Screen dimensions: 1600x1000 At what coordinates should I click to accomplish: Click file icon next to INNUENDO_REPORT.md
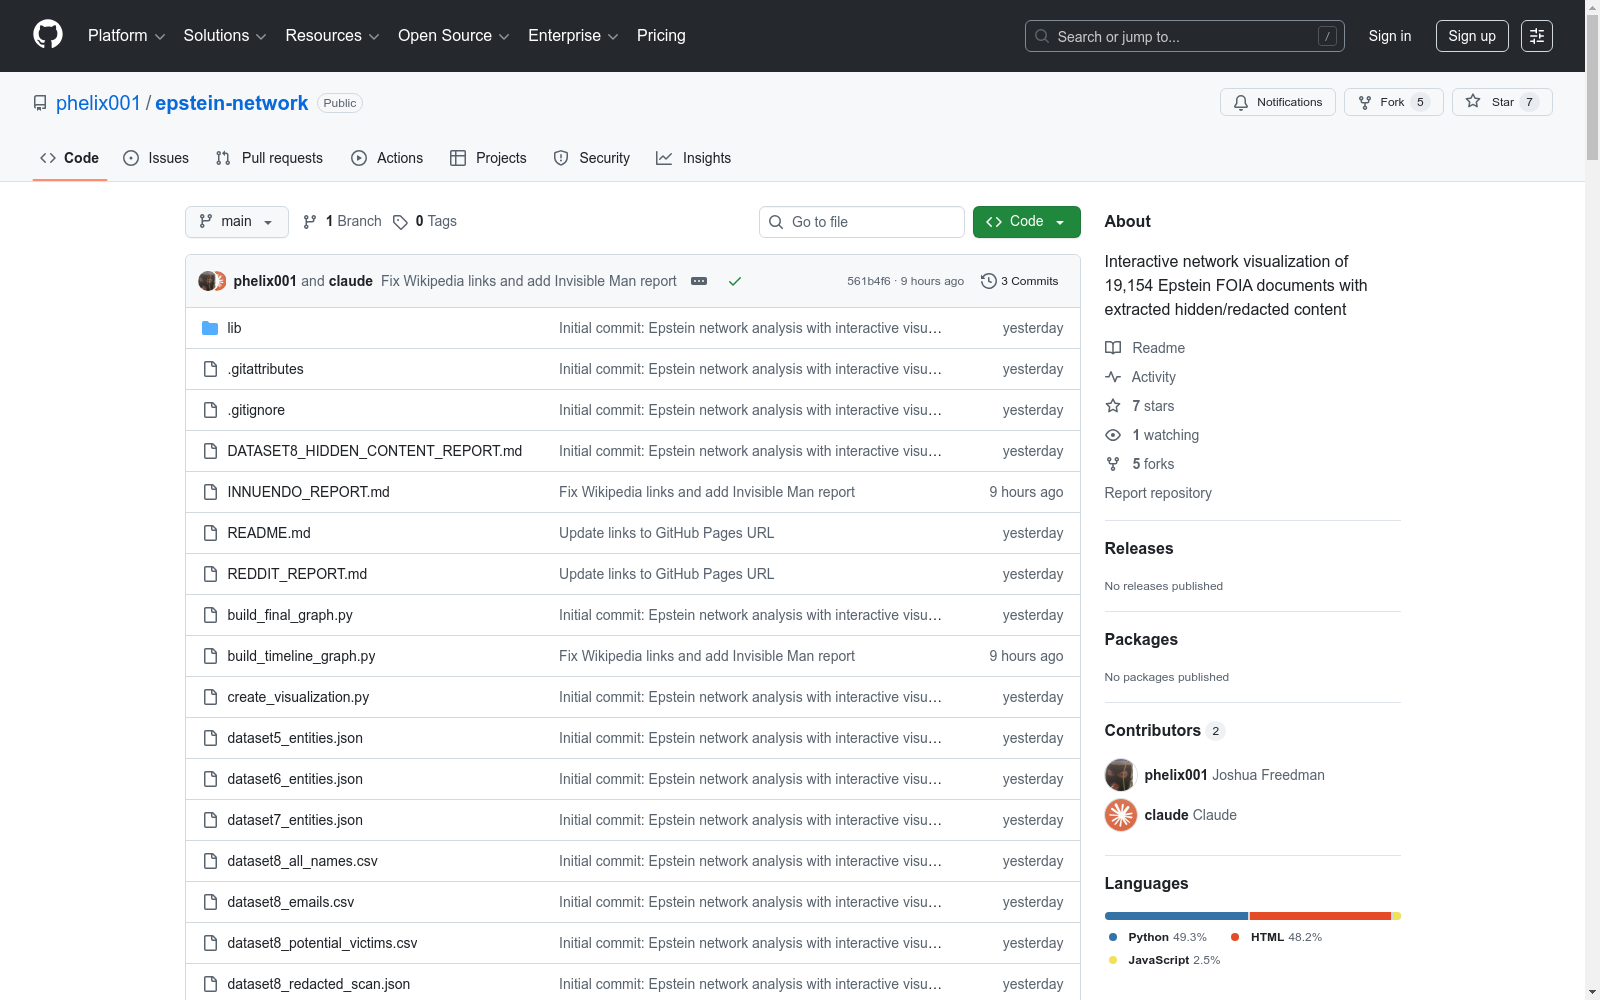[210, 492]
